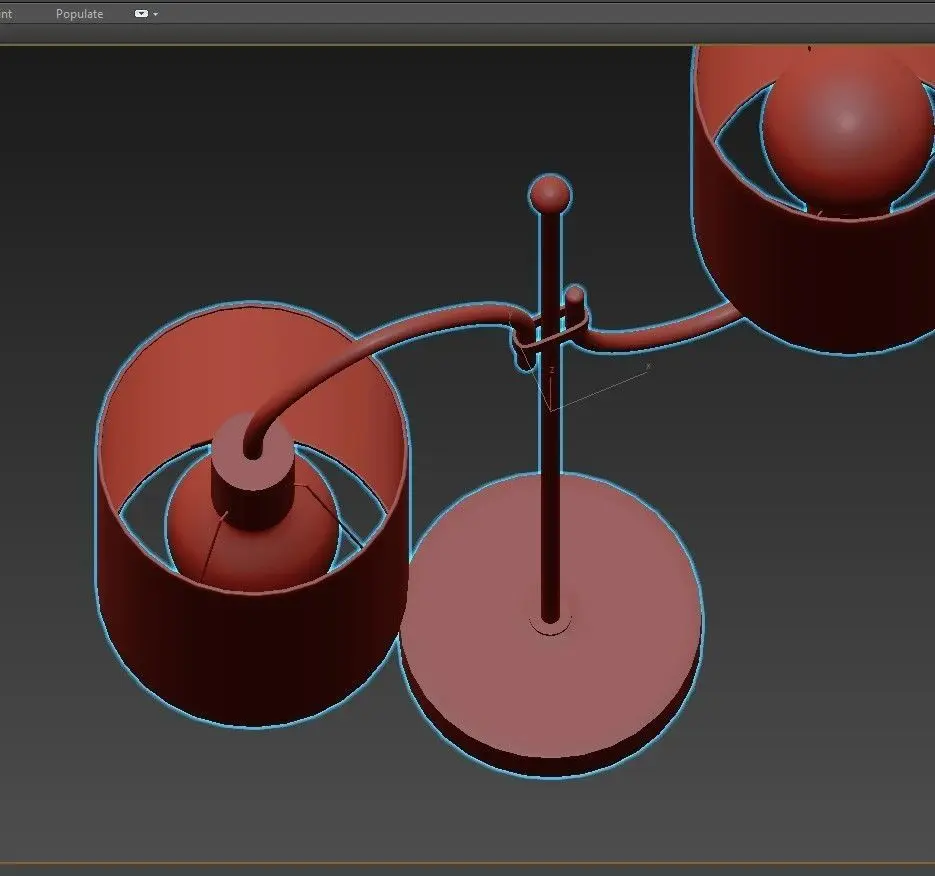Open the Populate ribbon tab
Screen dimensions: 935x876
[x=79, y=14]
